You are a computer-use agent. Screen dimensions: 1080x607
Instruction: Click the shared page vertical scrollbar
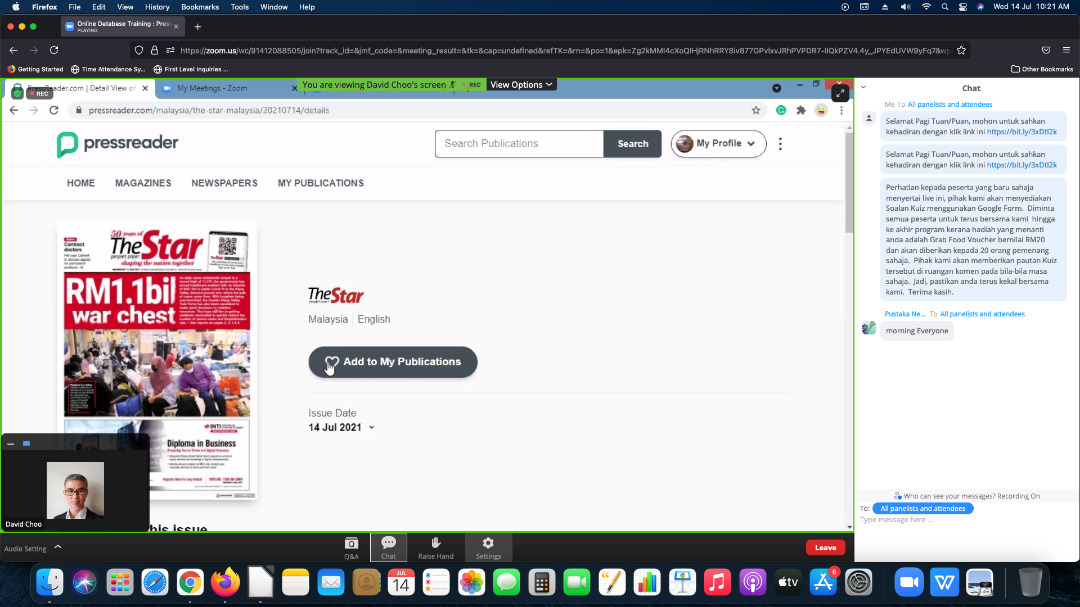pos(849,183)
